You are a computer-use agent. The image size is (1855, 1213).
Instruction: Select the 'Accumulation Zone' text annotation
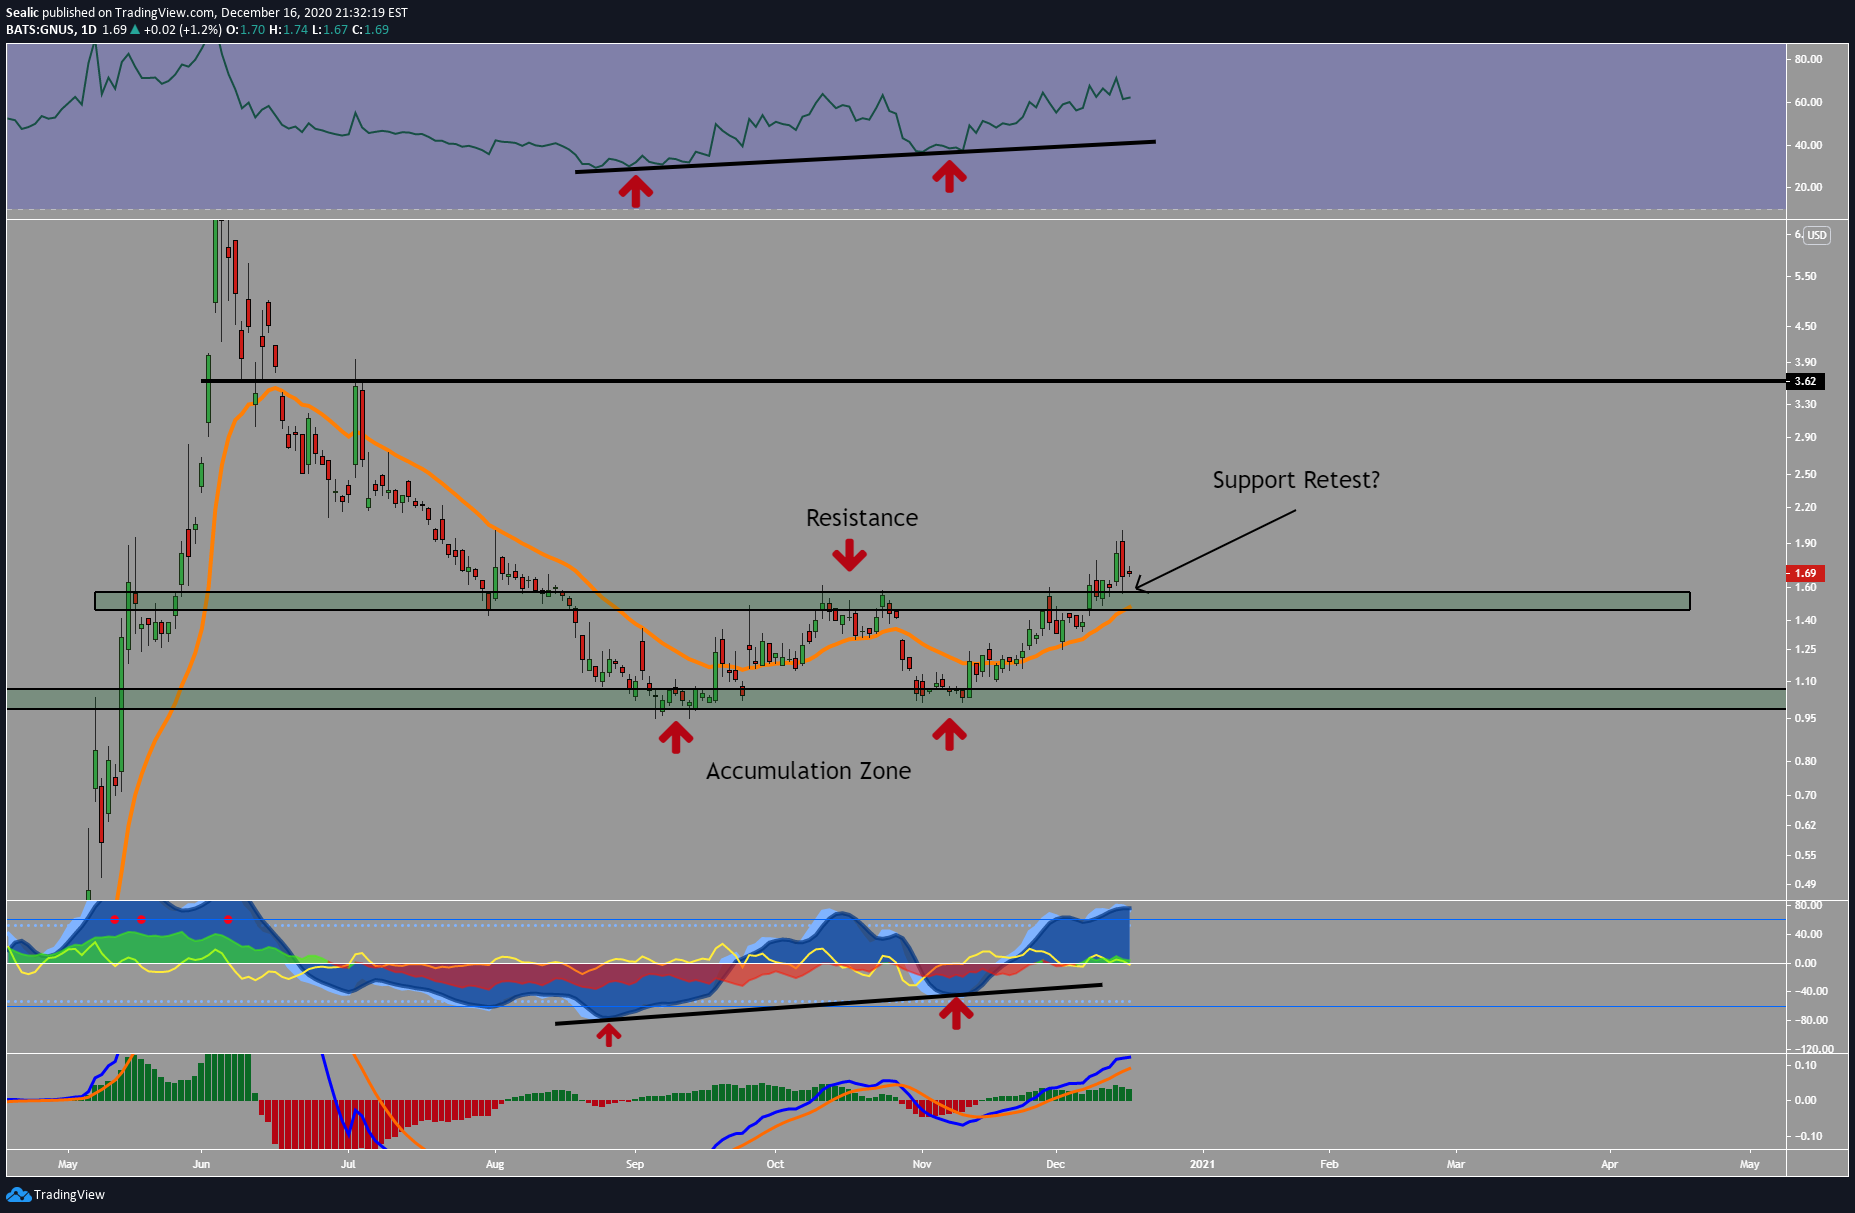[x=808, y=771]
